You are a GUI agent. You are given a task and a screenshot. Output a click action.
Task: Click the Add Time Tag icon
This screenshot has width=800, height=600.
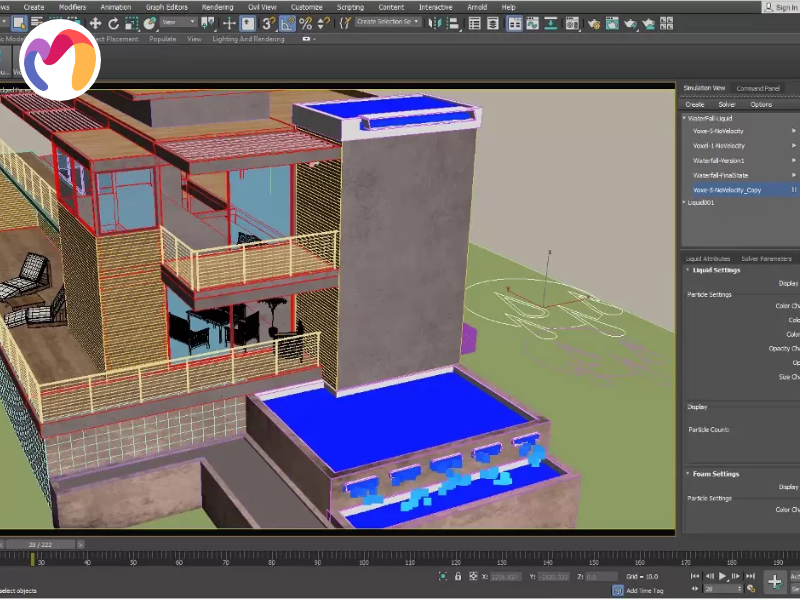coord(618,590)
